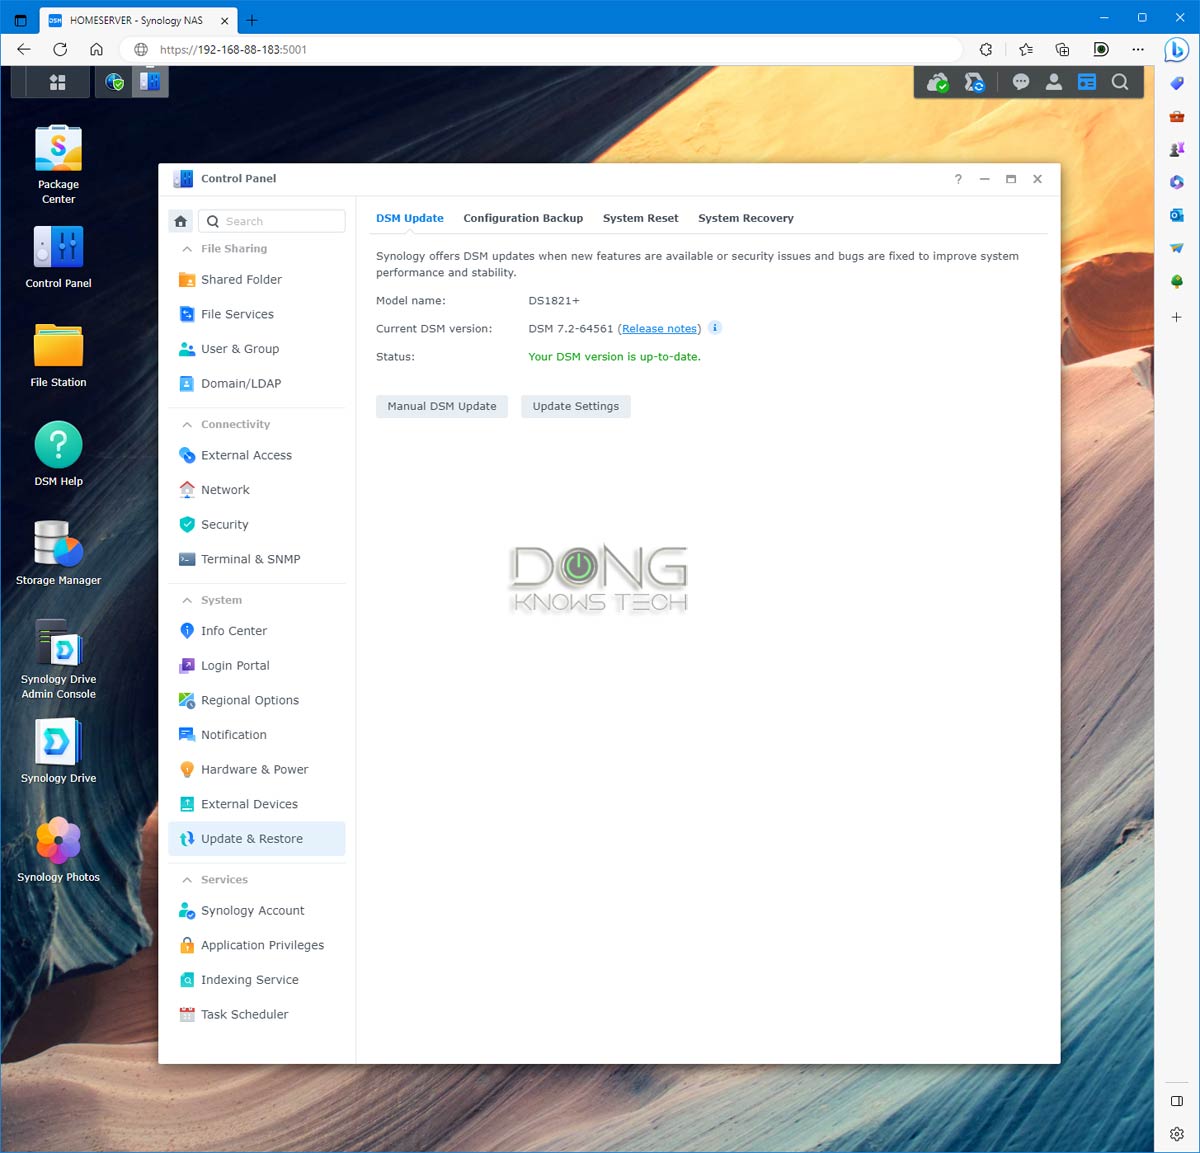Collapse the System section
The image size is (1200, 1153).
(x=187, y=600)
